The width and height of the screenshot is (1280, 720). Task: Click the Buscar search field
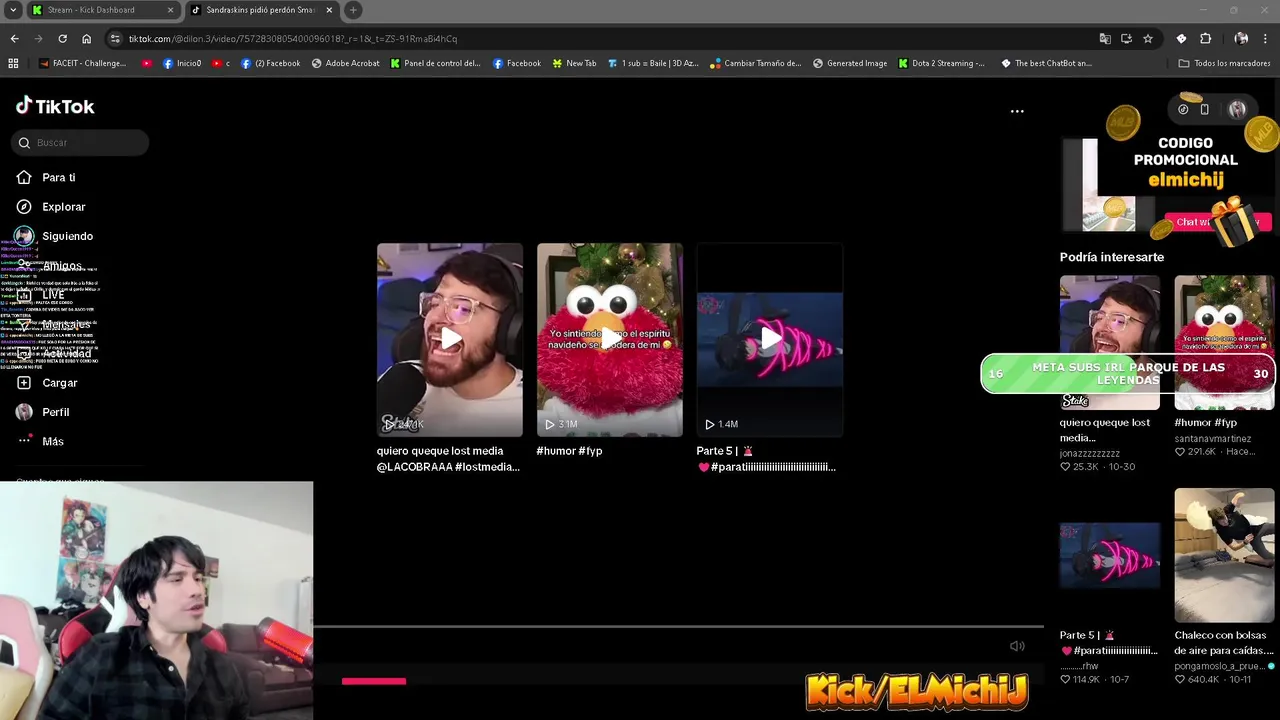pos(80,143)
